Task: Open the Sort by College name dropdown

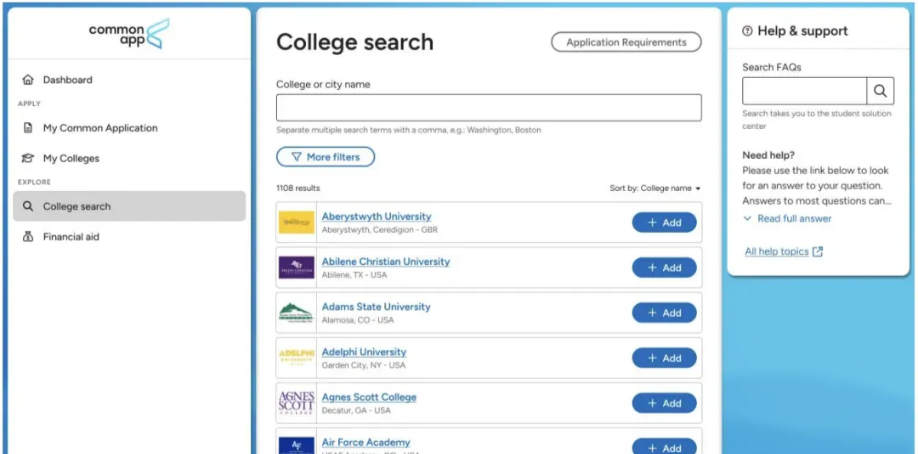Action: point(655,189)
